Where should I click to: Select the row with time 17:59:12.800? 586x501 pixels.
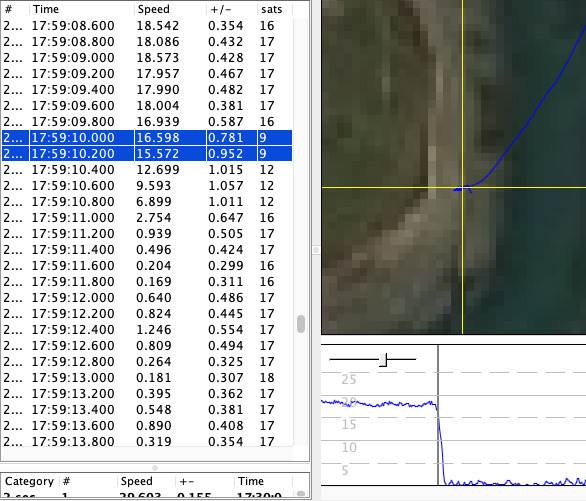pyautogui.click(x=147, y=362)
